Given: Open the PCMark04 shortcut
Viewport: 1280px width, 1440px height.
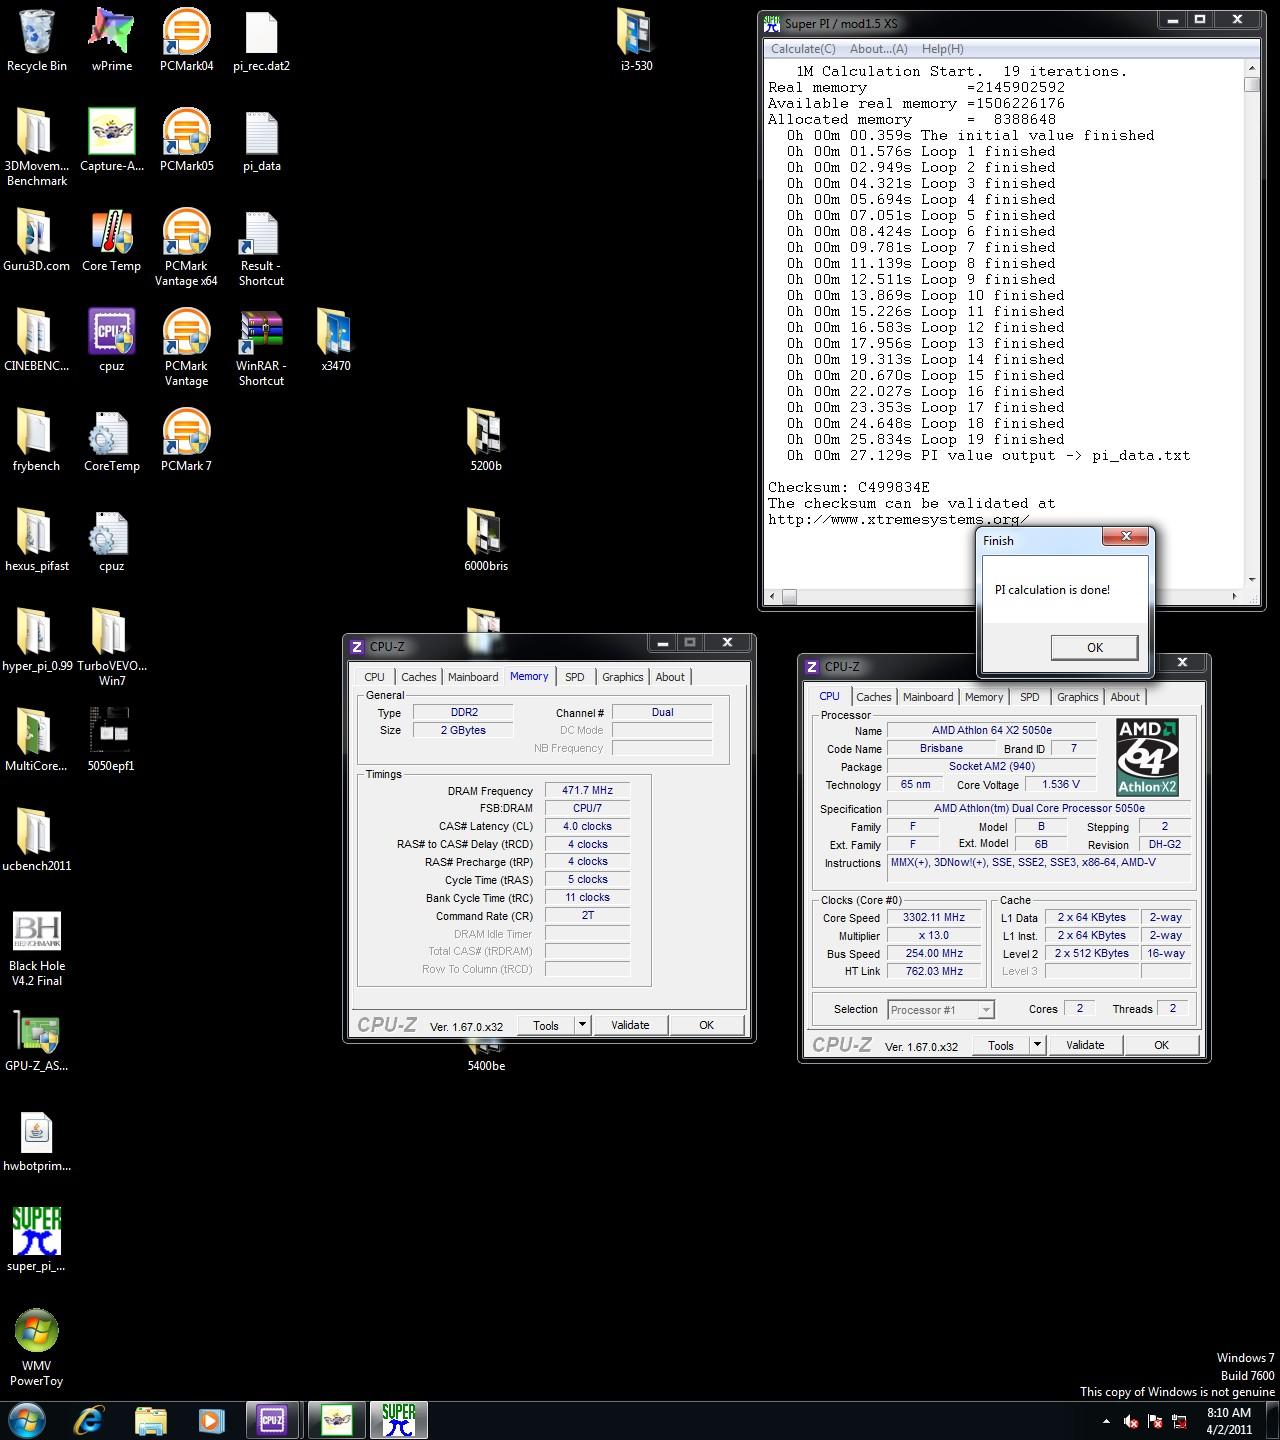Looking at the screenshot, I should (x=186, y=40).
